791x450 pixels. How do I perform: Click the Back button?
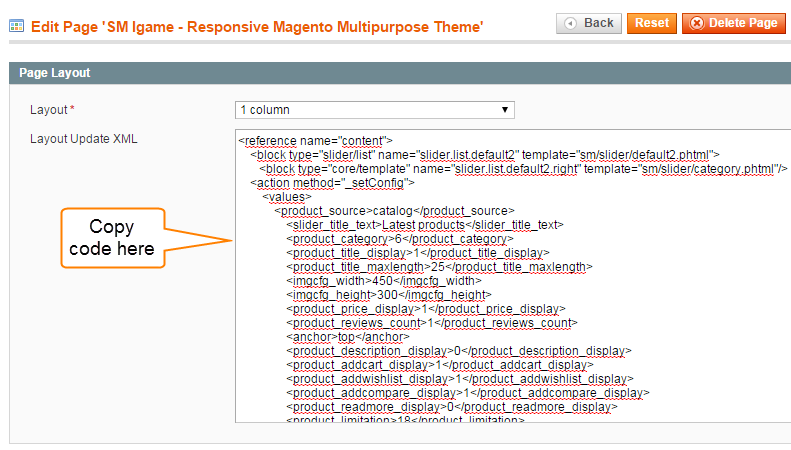589,23
